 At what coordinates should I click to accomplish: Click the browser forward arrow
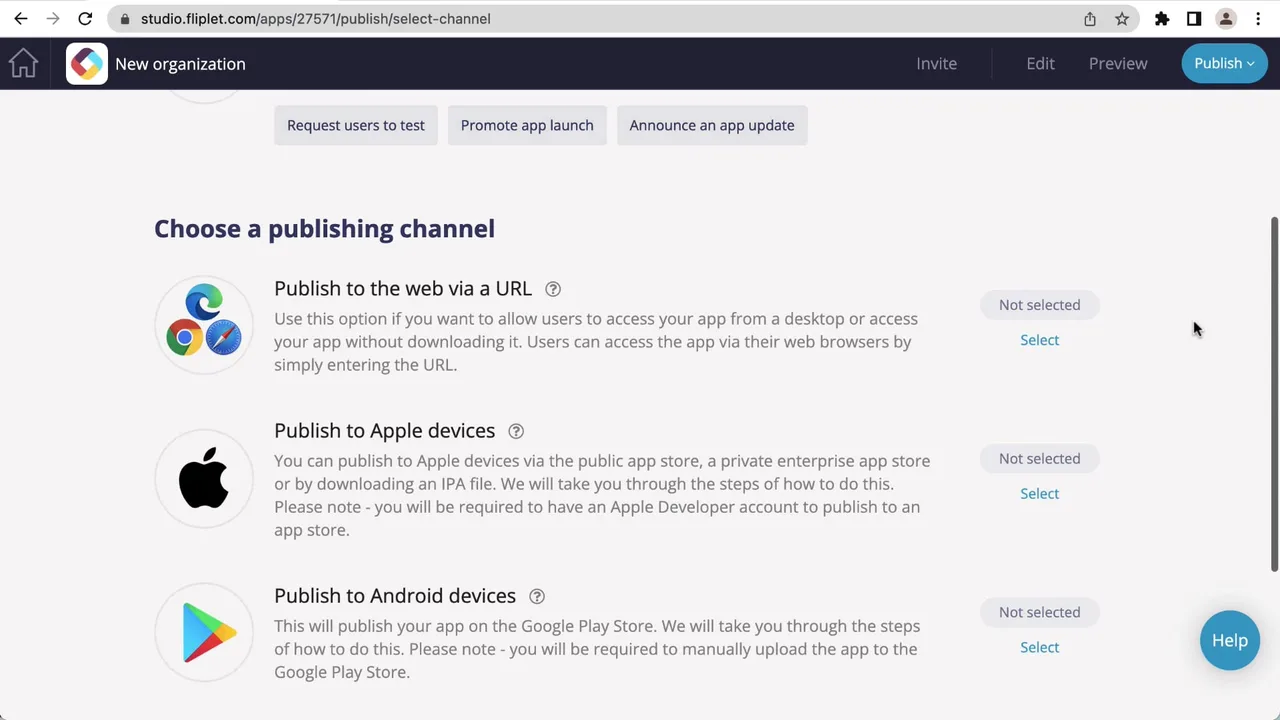(53, 19)
